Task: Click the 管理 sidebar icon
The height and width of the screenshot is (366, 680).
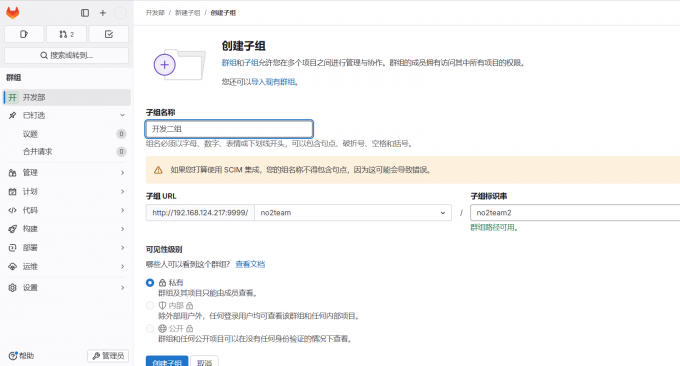Action: pos(13,173)
